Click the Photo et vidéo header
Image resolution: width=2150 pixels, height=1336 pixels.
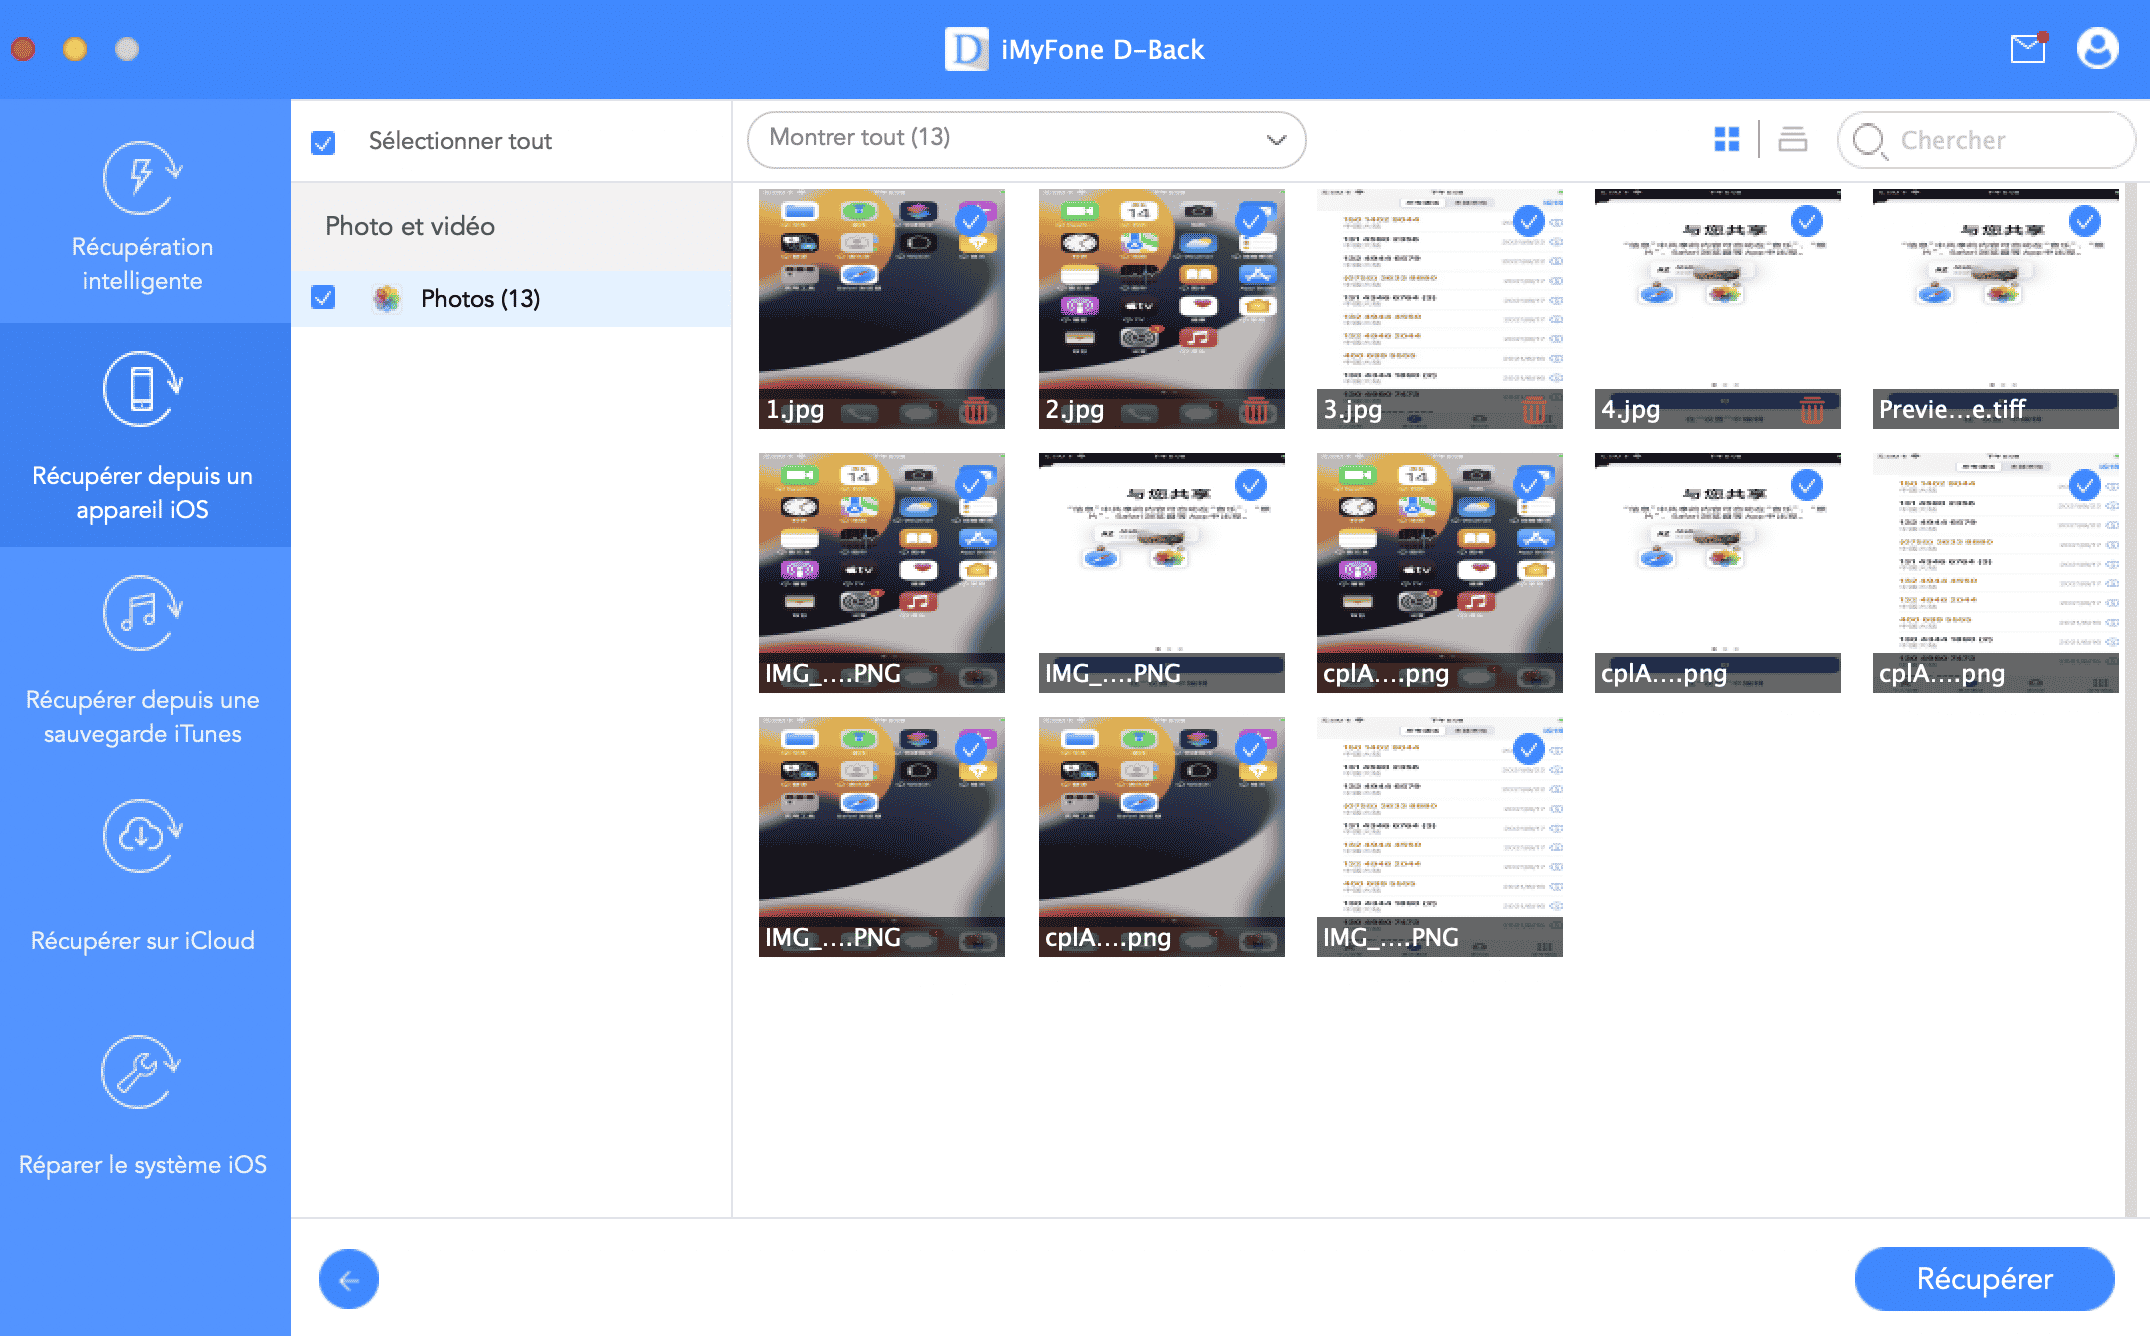click(x=410, y=226)
